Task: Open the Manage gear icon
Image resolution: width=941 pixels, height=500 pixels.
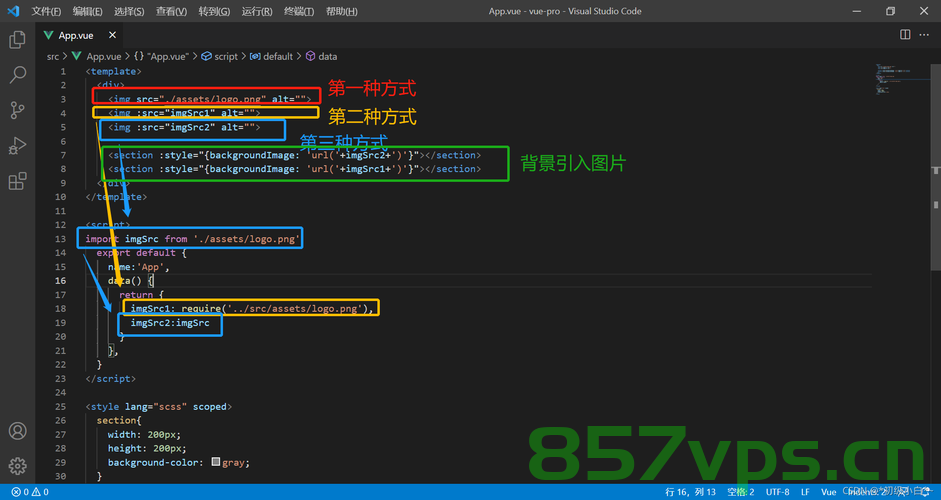Action: point(17,466)
